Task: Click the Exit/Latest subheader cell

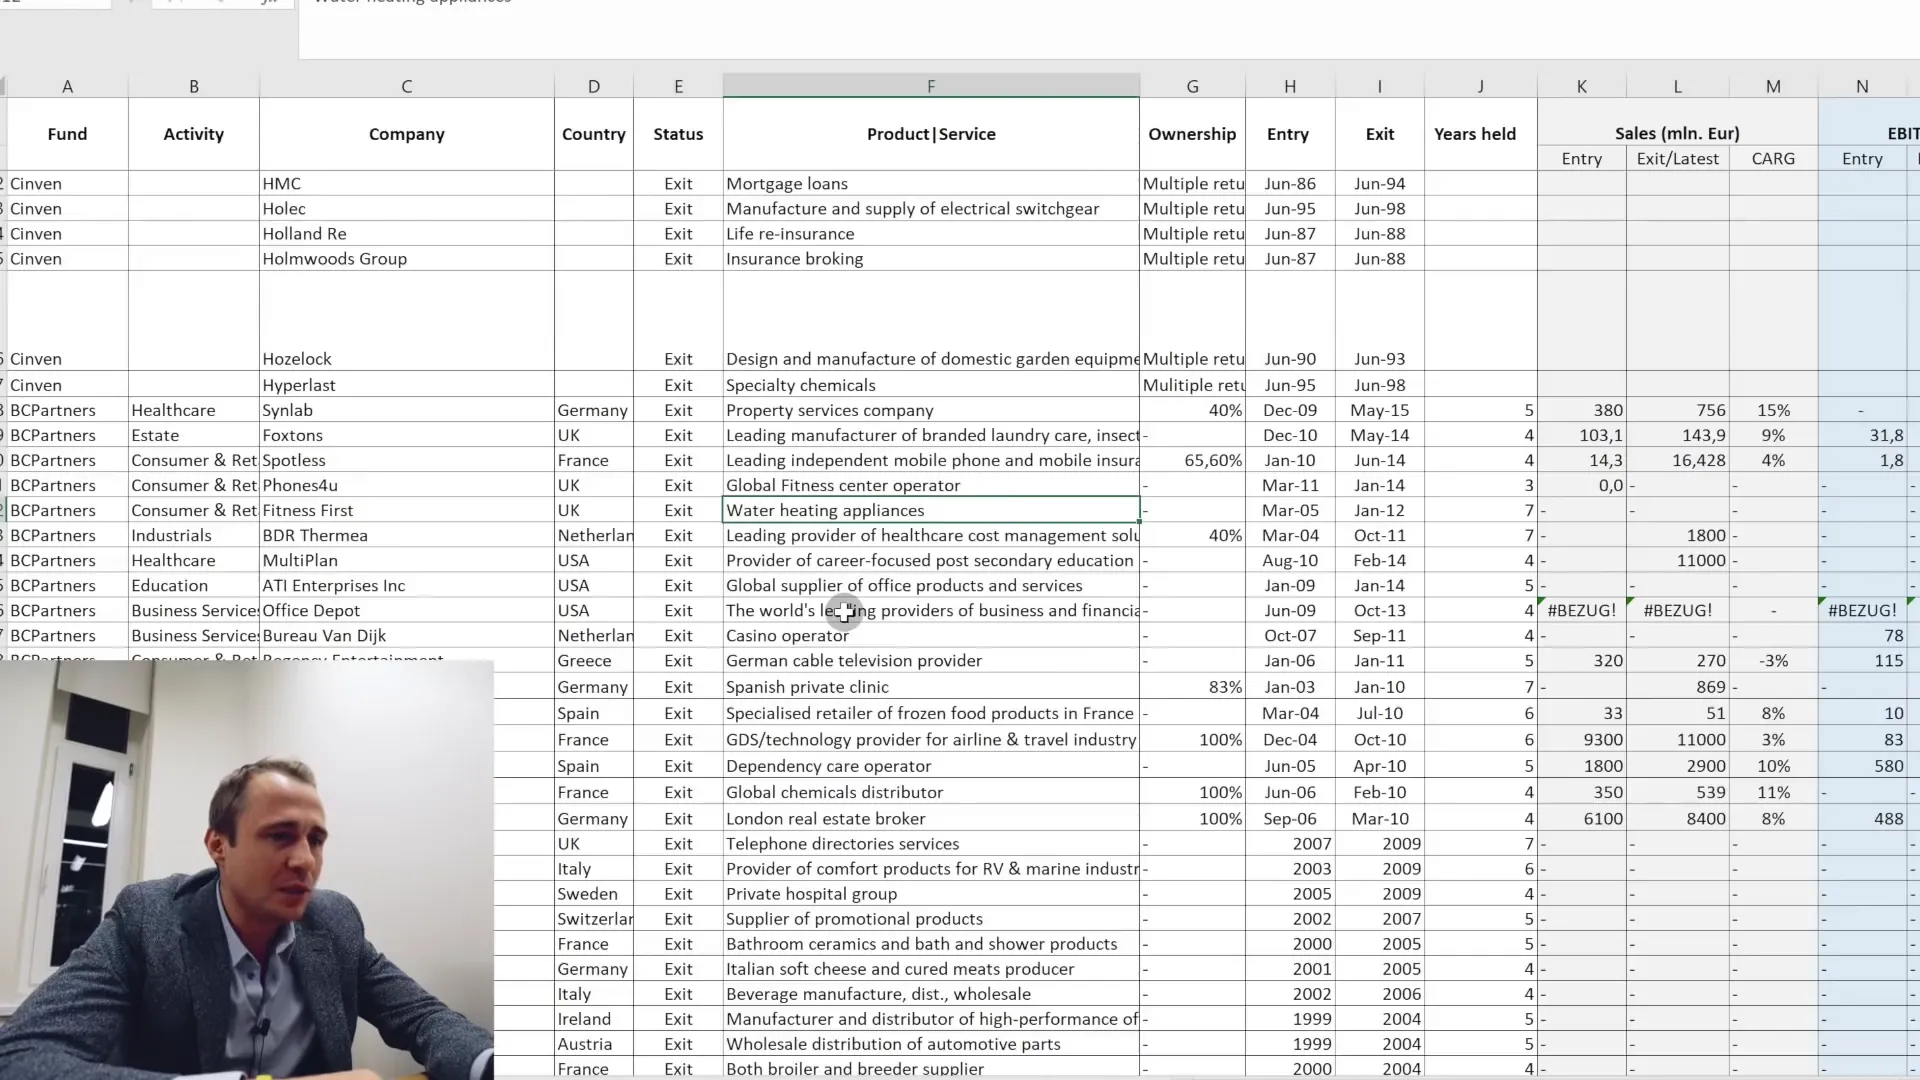Action: point(1677,159)
